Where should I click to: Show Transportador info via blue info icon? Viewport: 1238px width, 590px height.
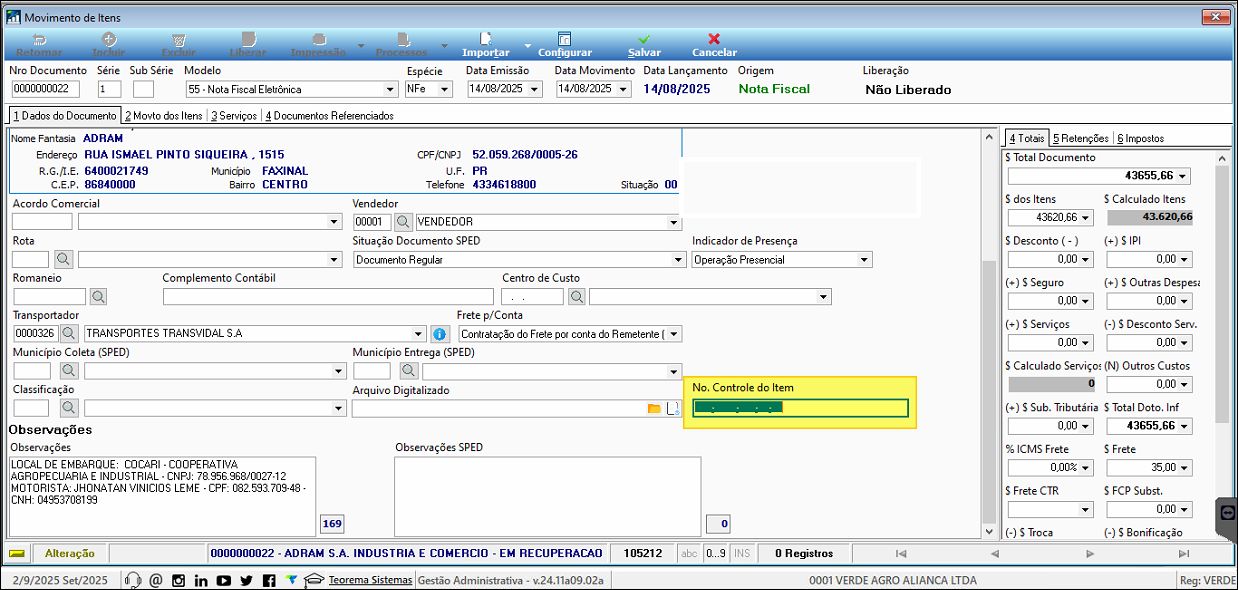pyautogui.click(x=439, y=334)
